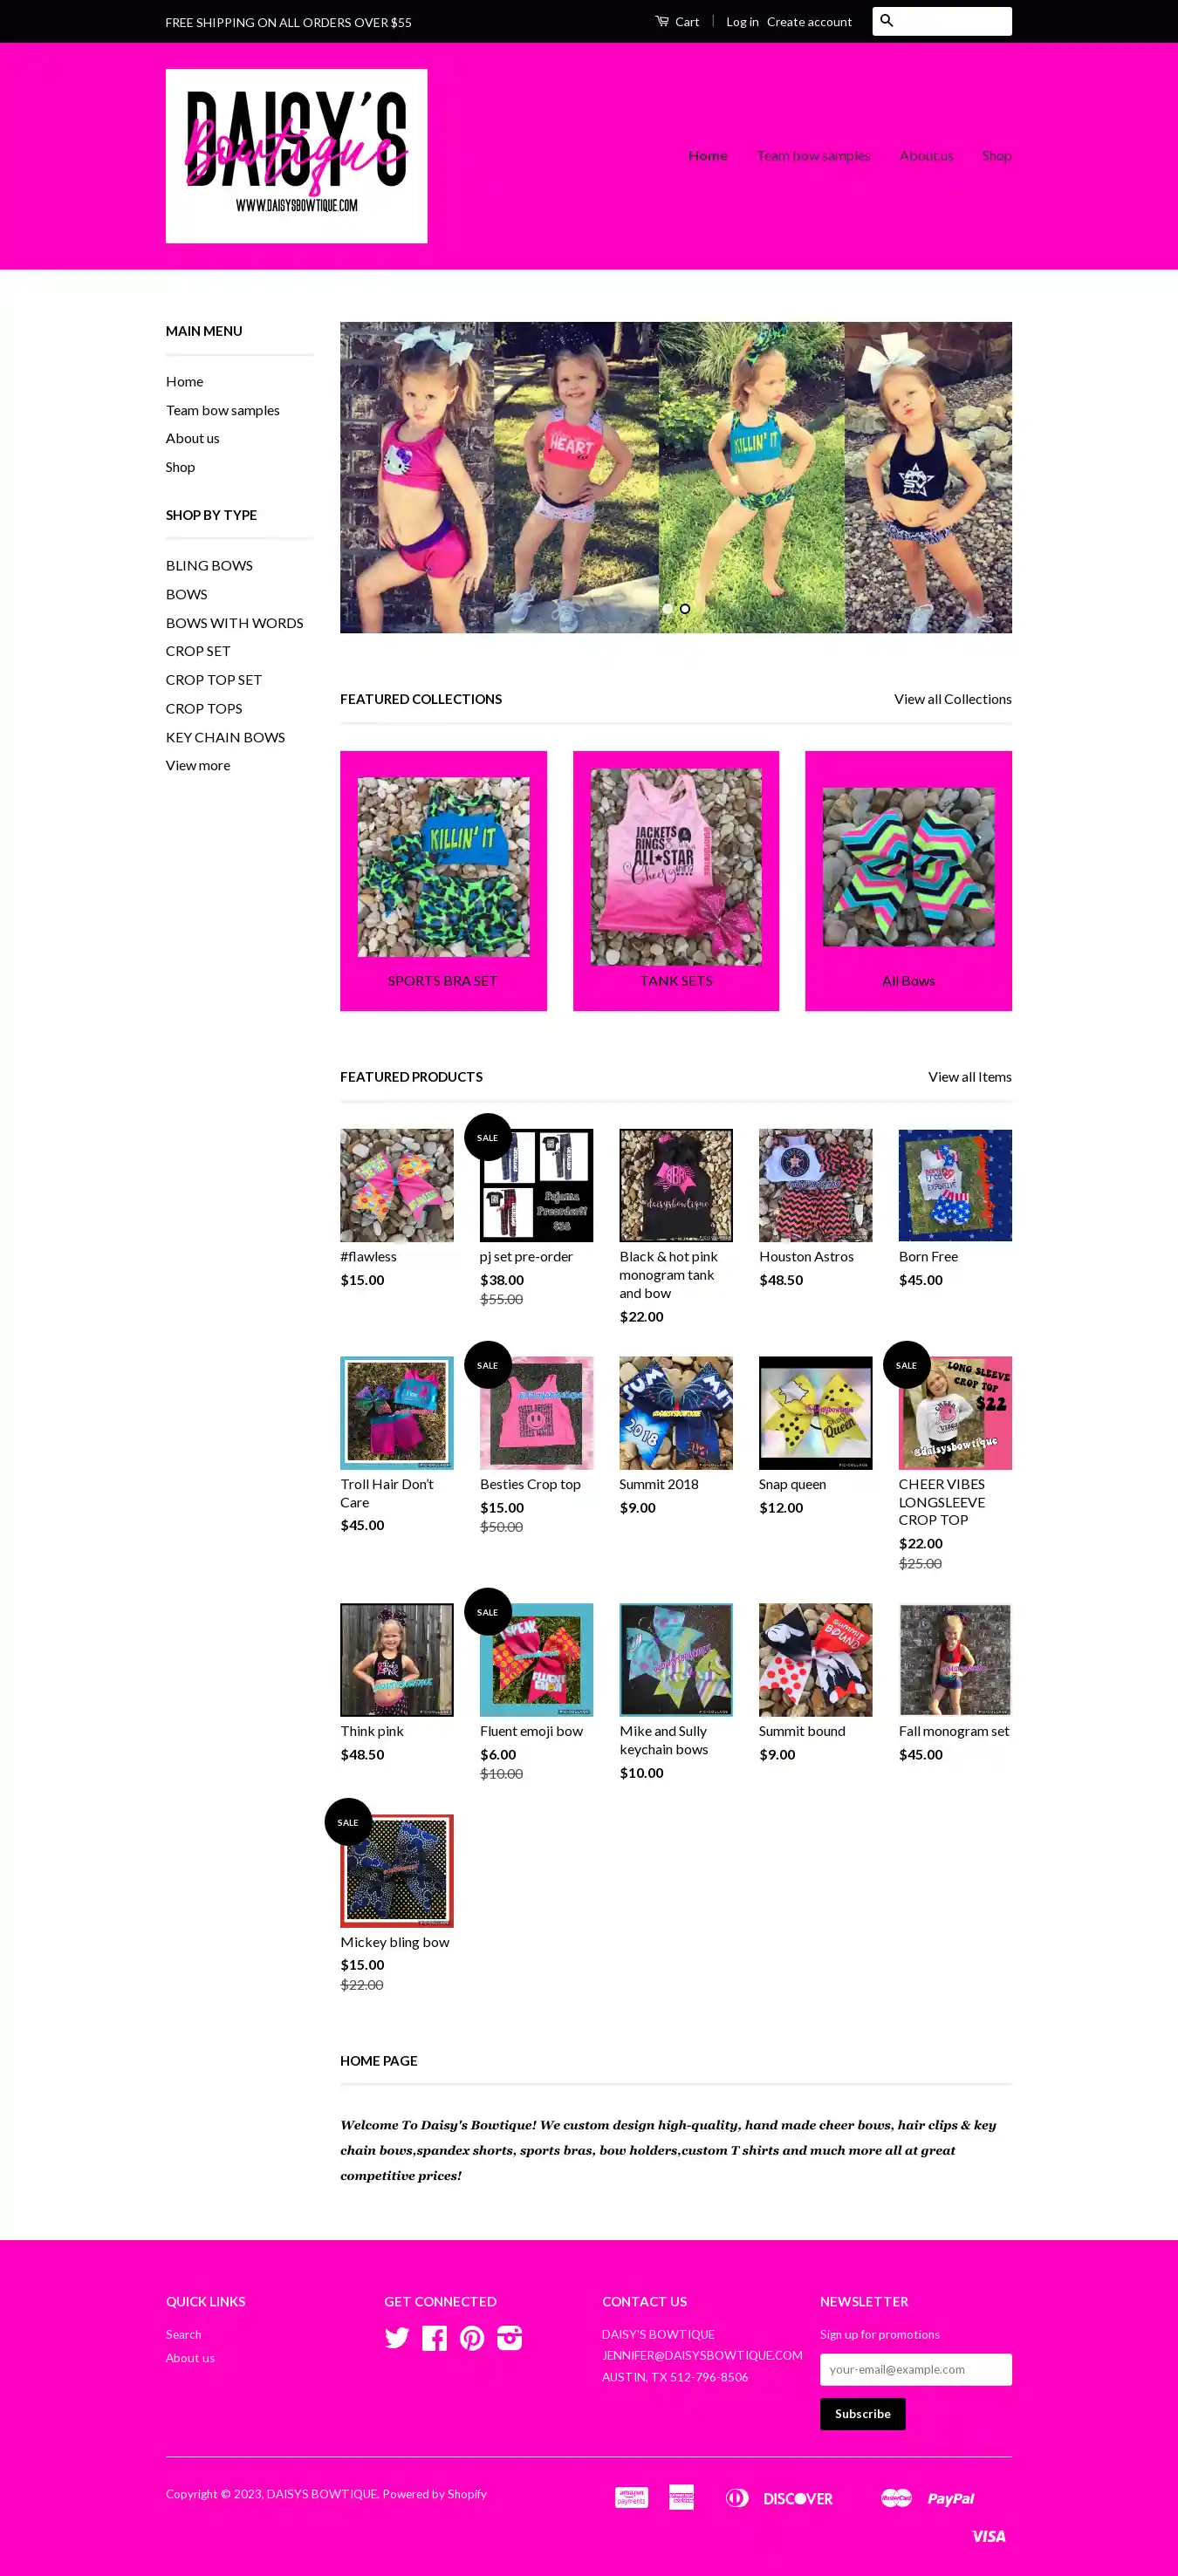This screenshot has width=1178, height=2576.
Task: Follow the Create account link
Action: tap(809, 22)
